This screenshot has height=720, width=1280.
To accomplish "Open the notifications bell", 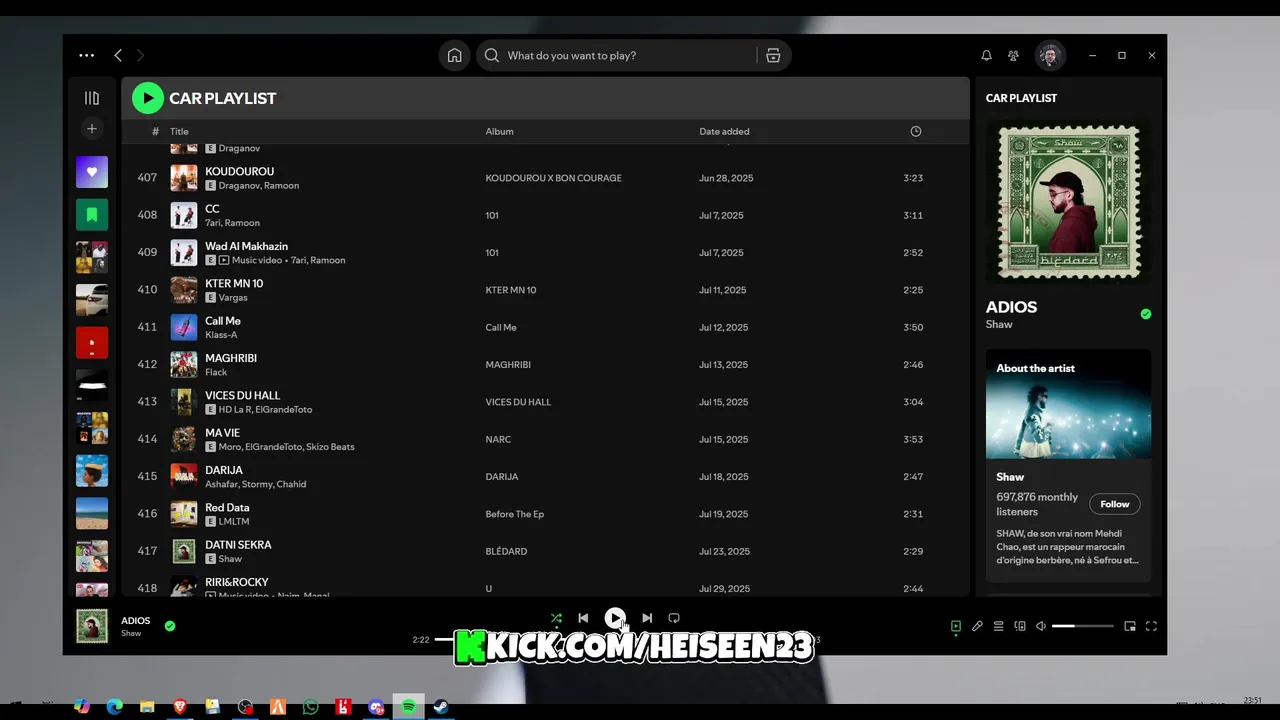I will (986, 56).
